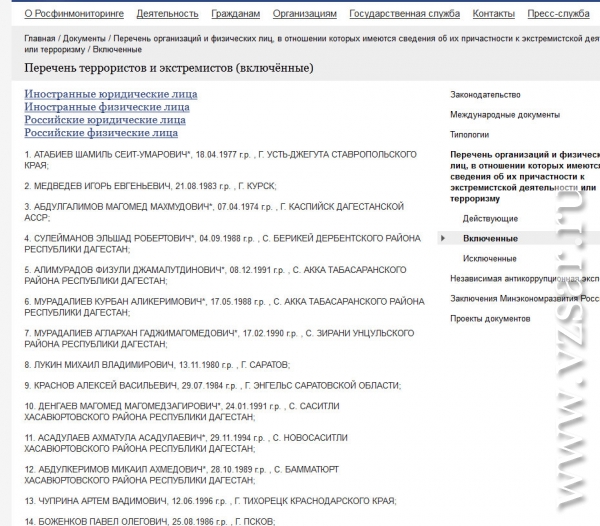Viewport: 600px width, 526px height.
Task: Click the Главная breadcrumb link
Action: pos(40,39)
